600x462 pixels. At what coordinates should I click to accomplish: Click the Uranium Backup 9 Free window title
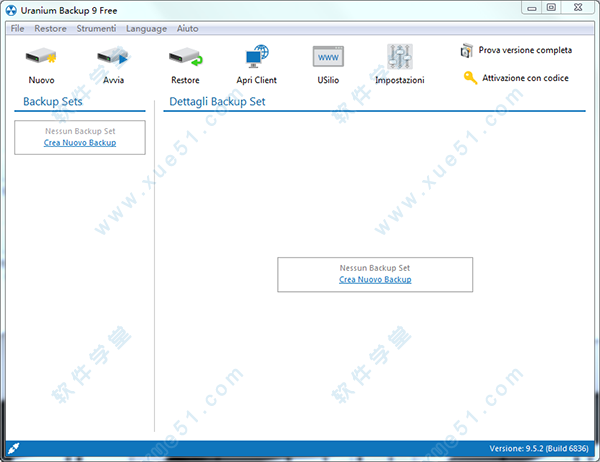coord(69,11)
